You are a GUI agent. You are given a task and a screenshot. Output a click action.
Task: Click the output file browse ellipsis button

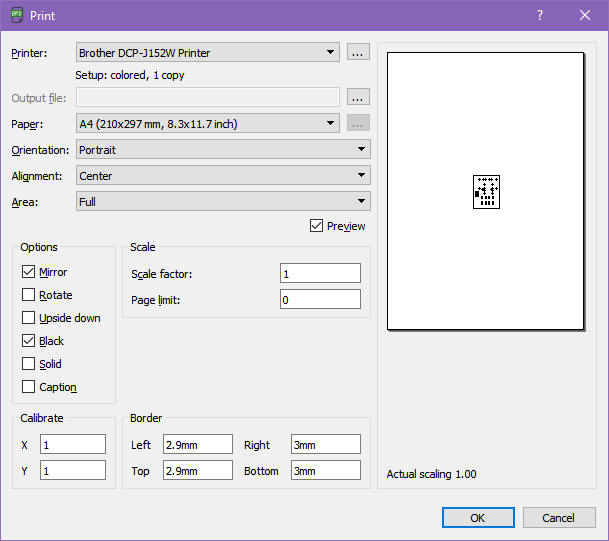[x=359, y=97]
